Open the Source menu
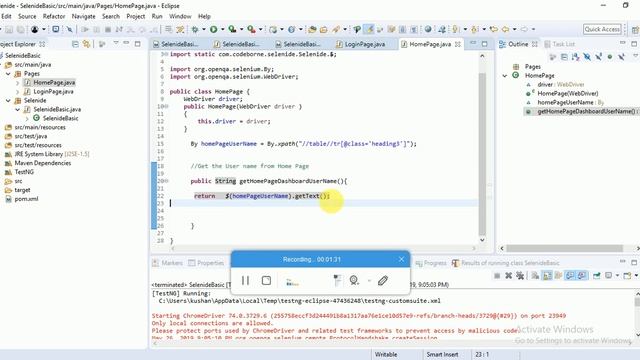 point(27,16)
